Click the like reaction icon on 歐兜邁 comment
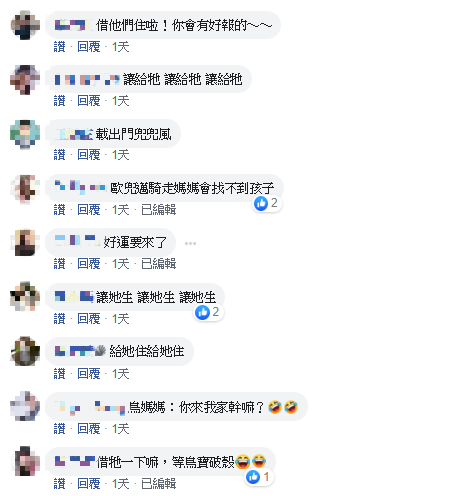450x496 pixels. pyautogui.click(x=261, y=203)
